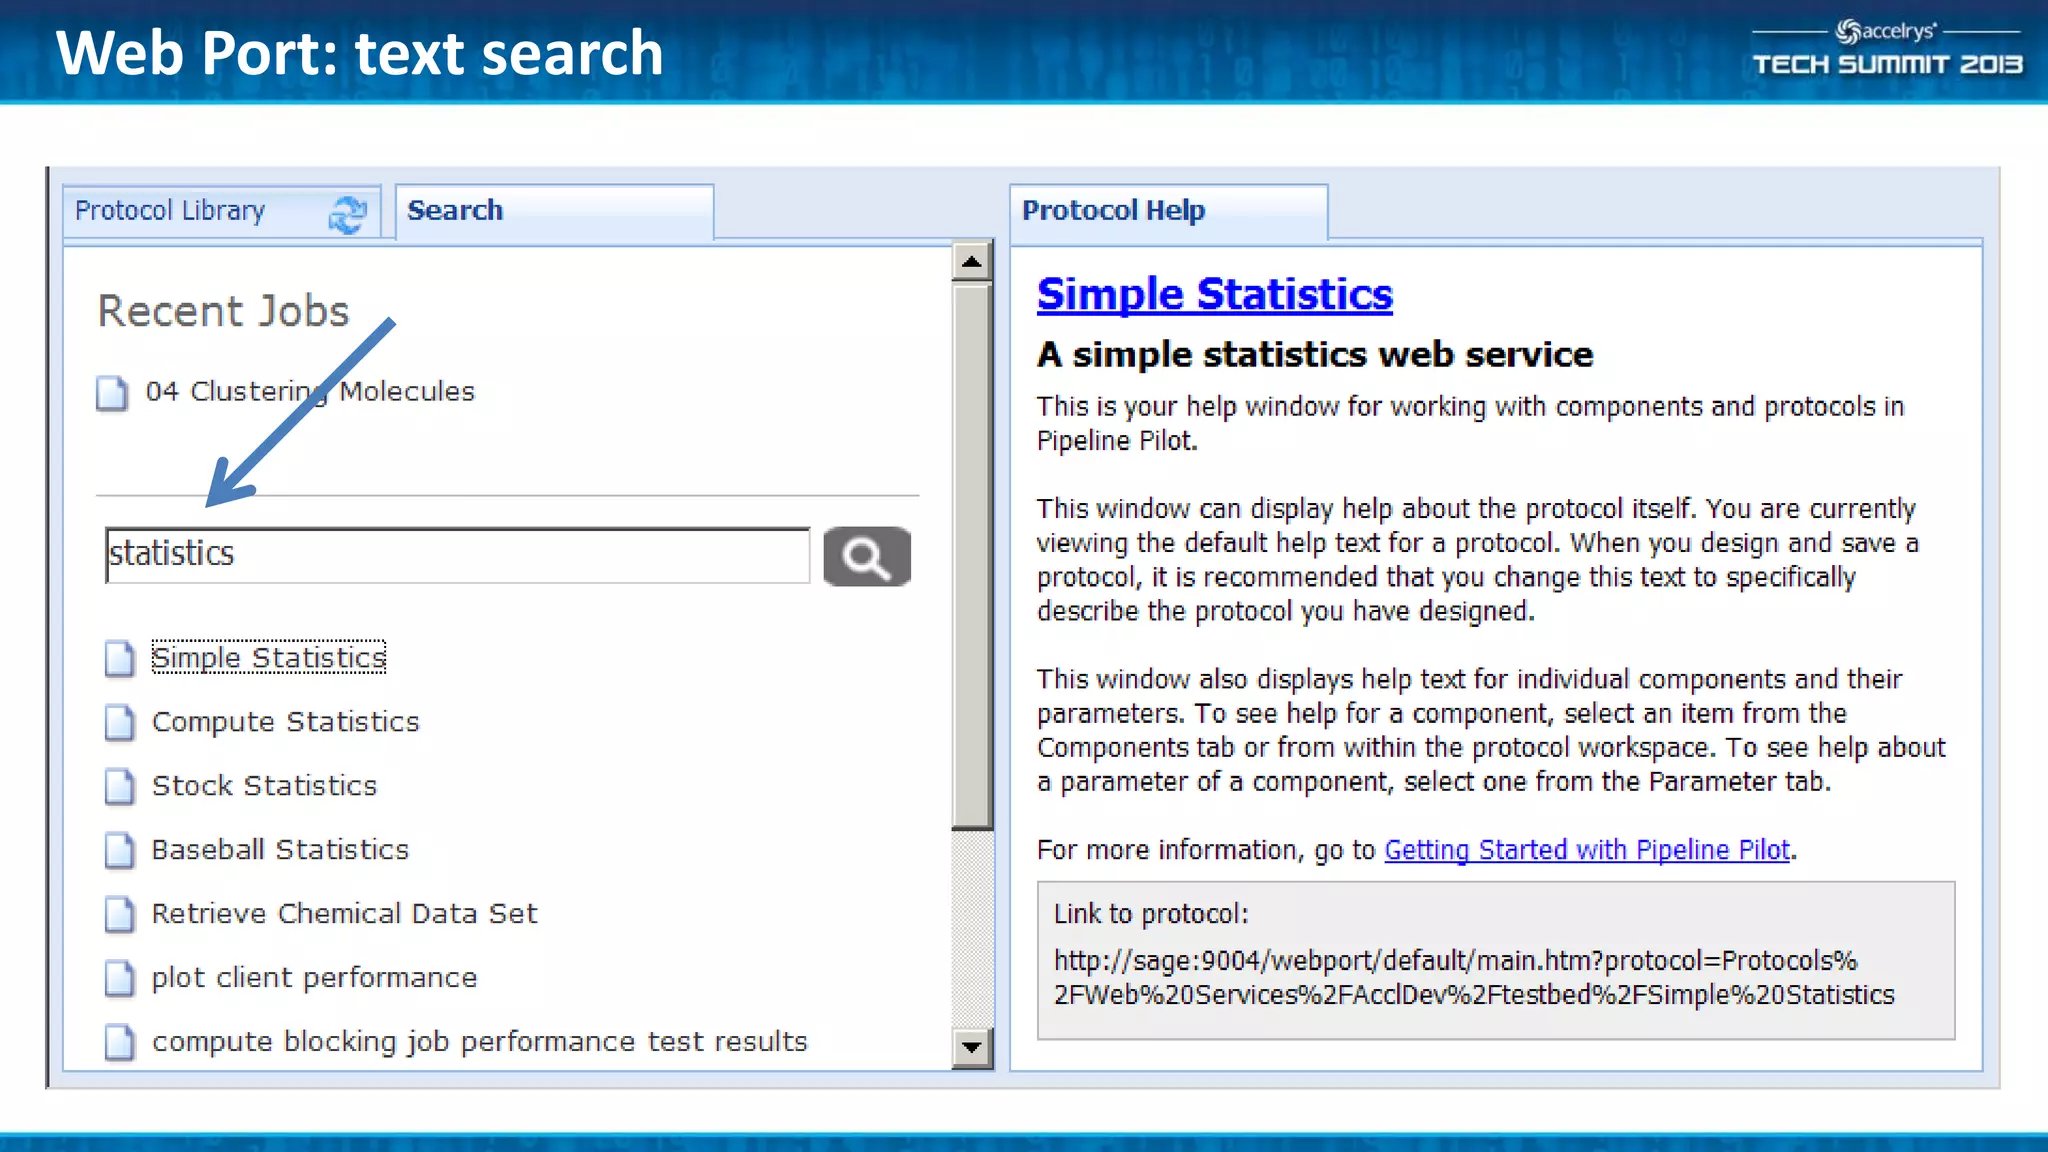Click the Simple Statistics heading link in help
This screenshot has height=1152, width=2048.
tap(1214, 294)
